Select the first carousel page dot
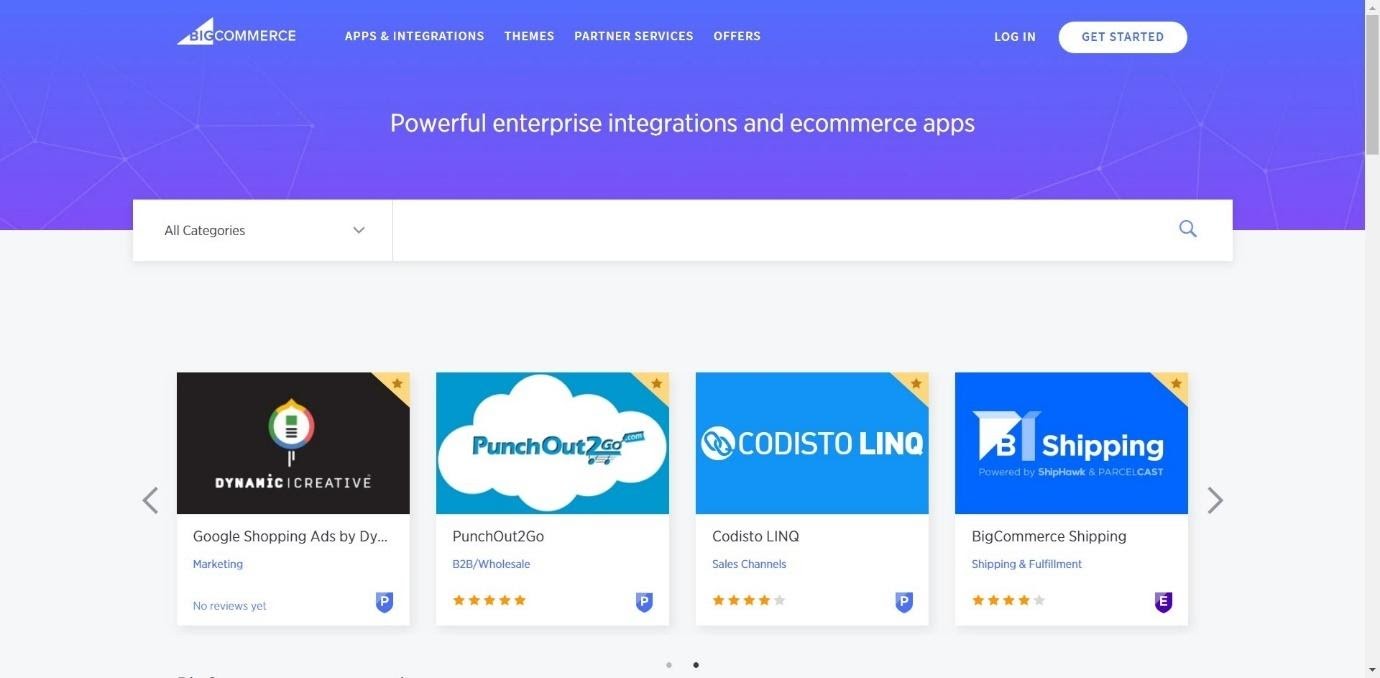1380x678 pixels. (x=669, y=665)
